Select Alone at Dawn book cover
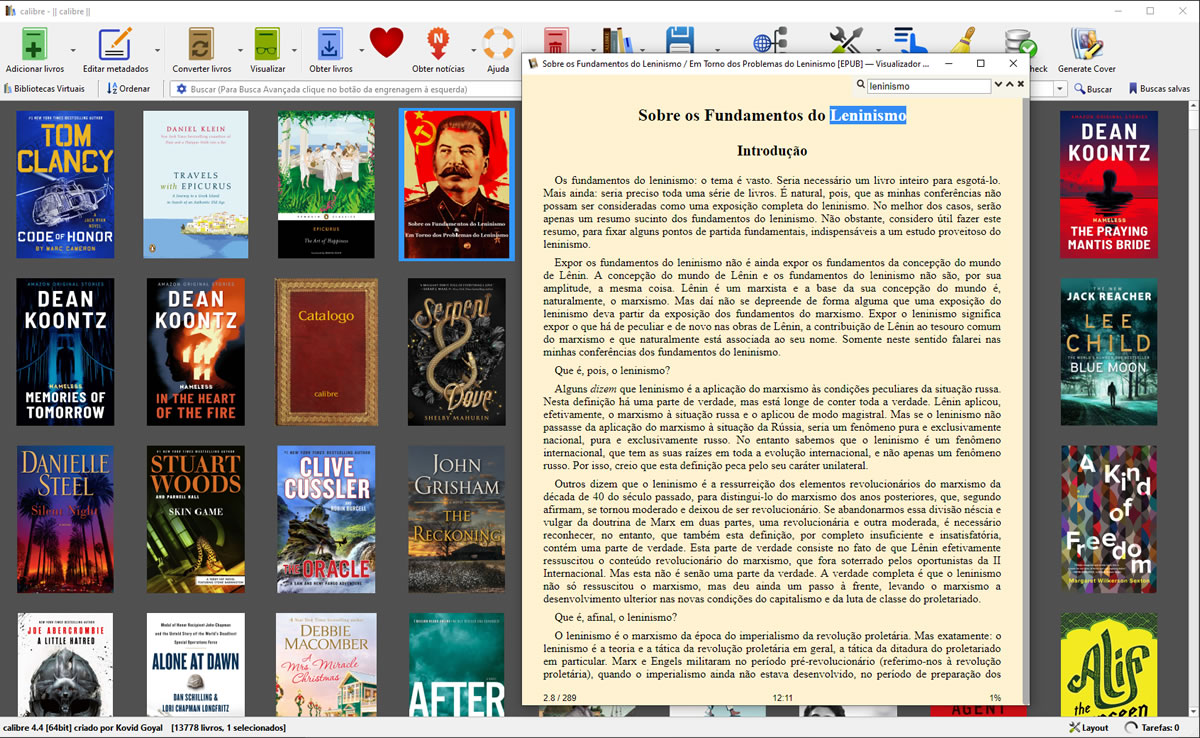This screenshot has height=738, width=1200. 196,664
